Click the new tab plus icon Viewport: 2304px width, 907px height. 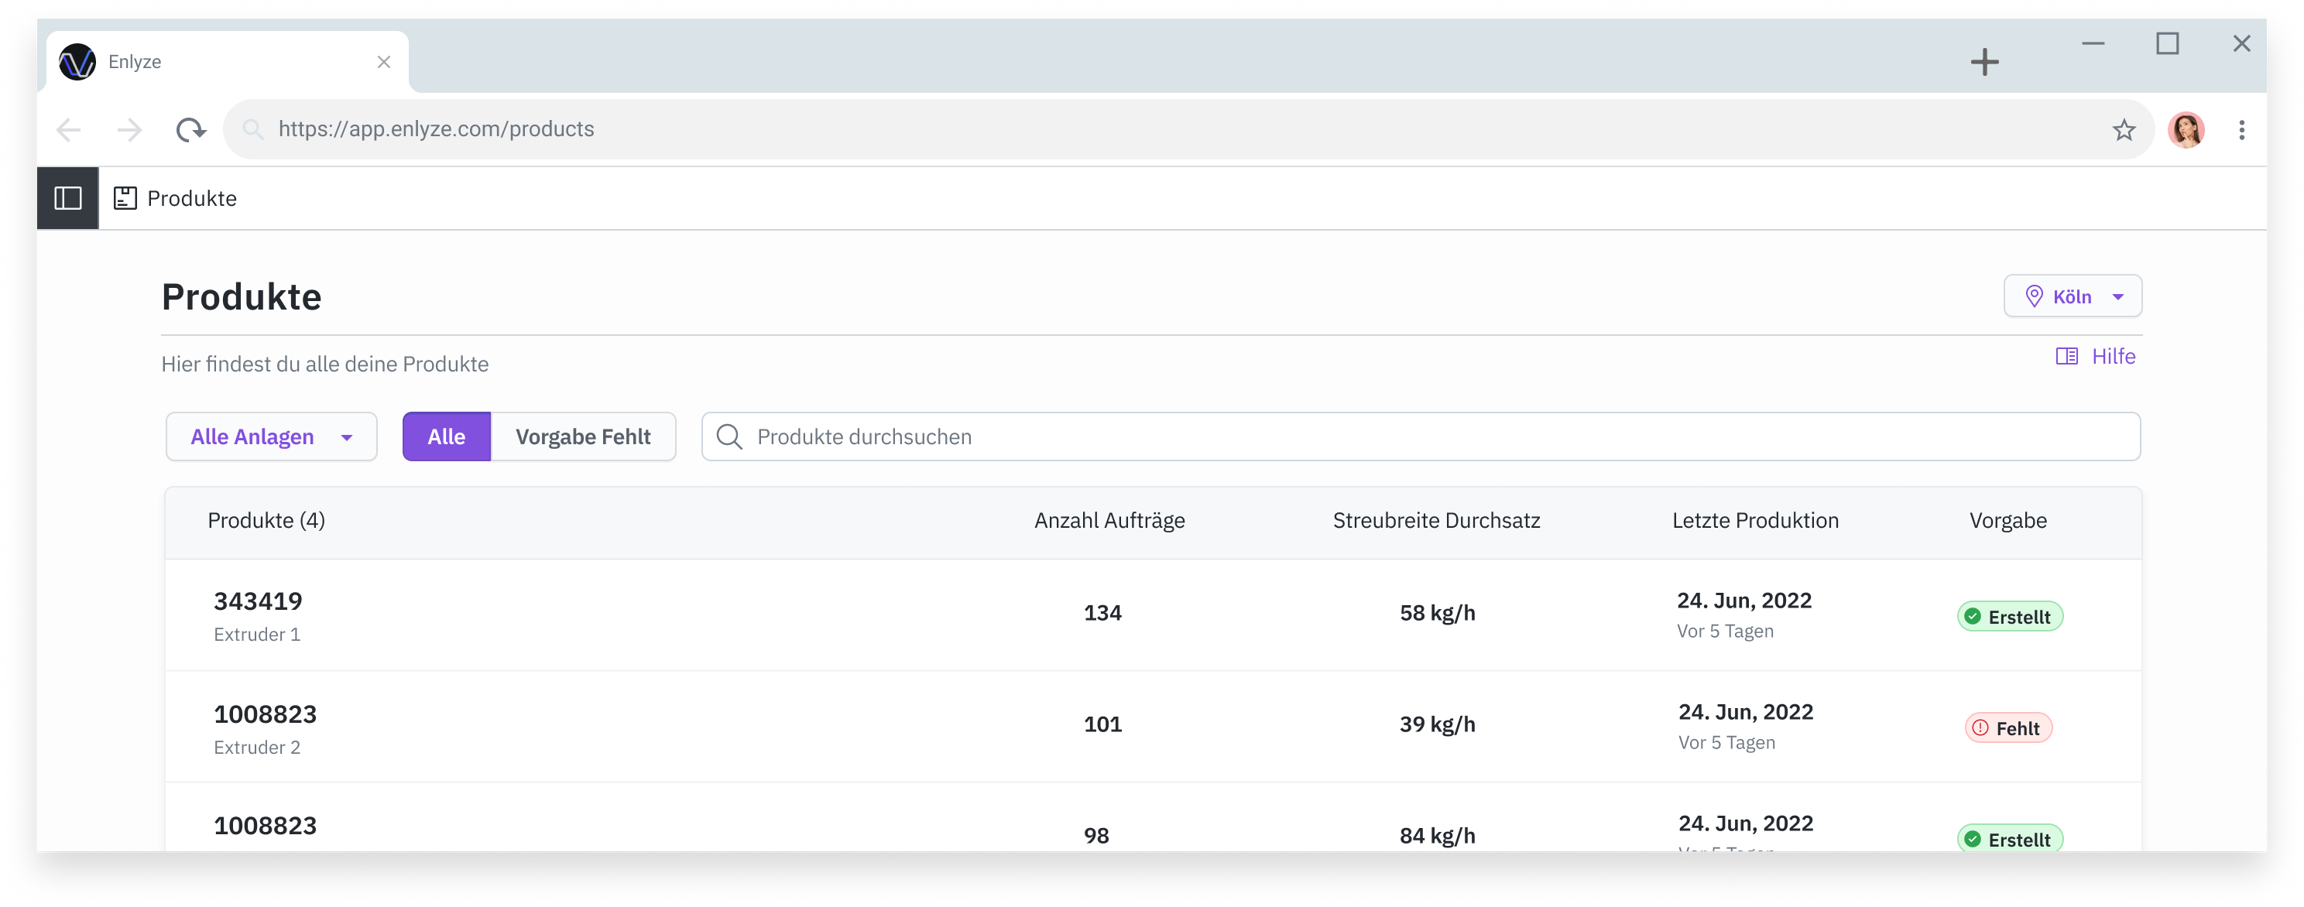[1984, 62]
